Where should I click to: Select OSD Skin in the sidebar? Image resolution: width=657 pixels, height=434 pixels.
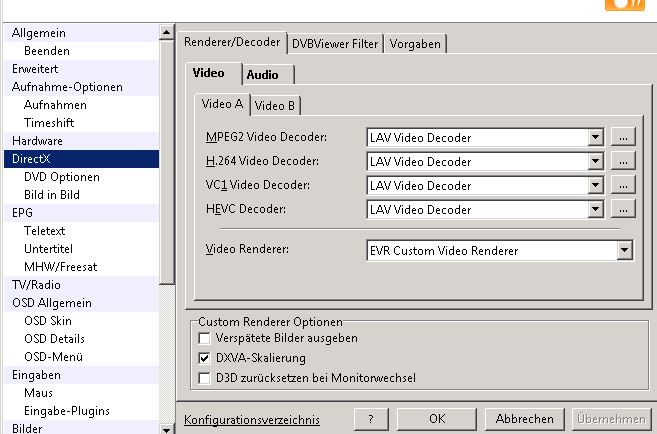[x=48, y=321]
